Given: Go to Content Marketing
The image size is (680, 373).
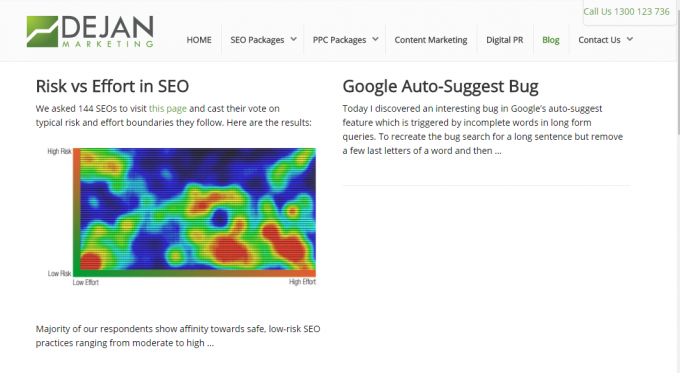Looking at the screenshot, I should point(431,40).
